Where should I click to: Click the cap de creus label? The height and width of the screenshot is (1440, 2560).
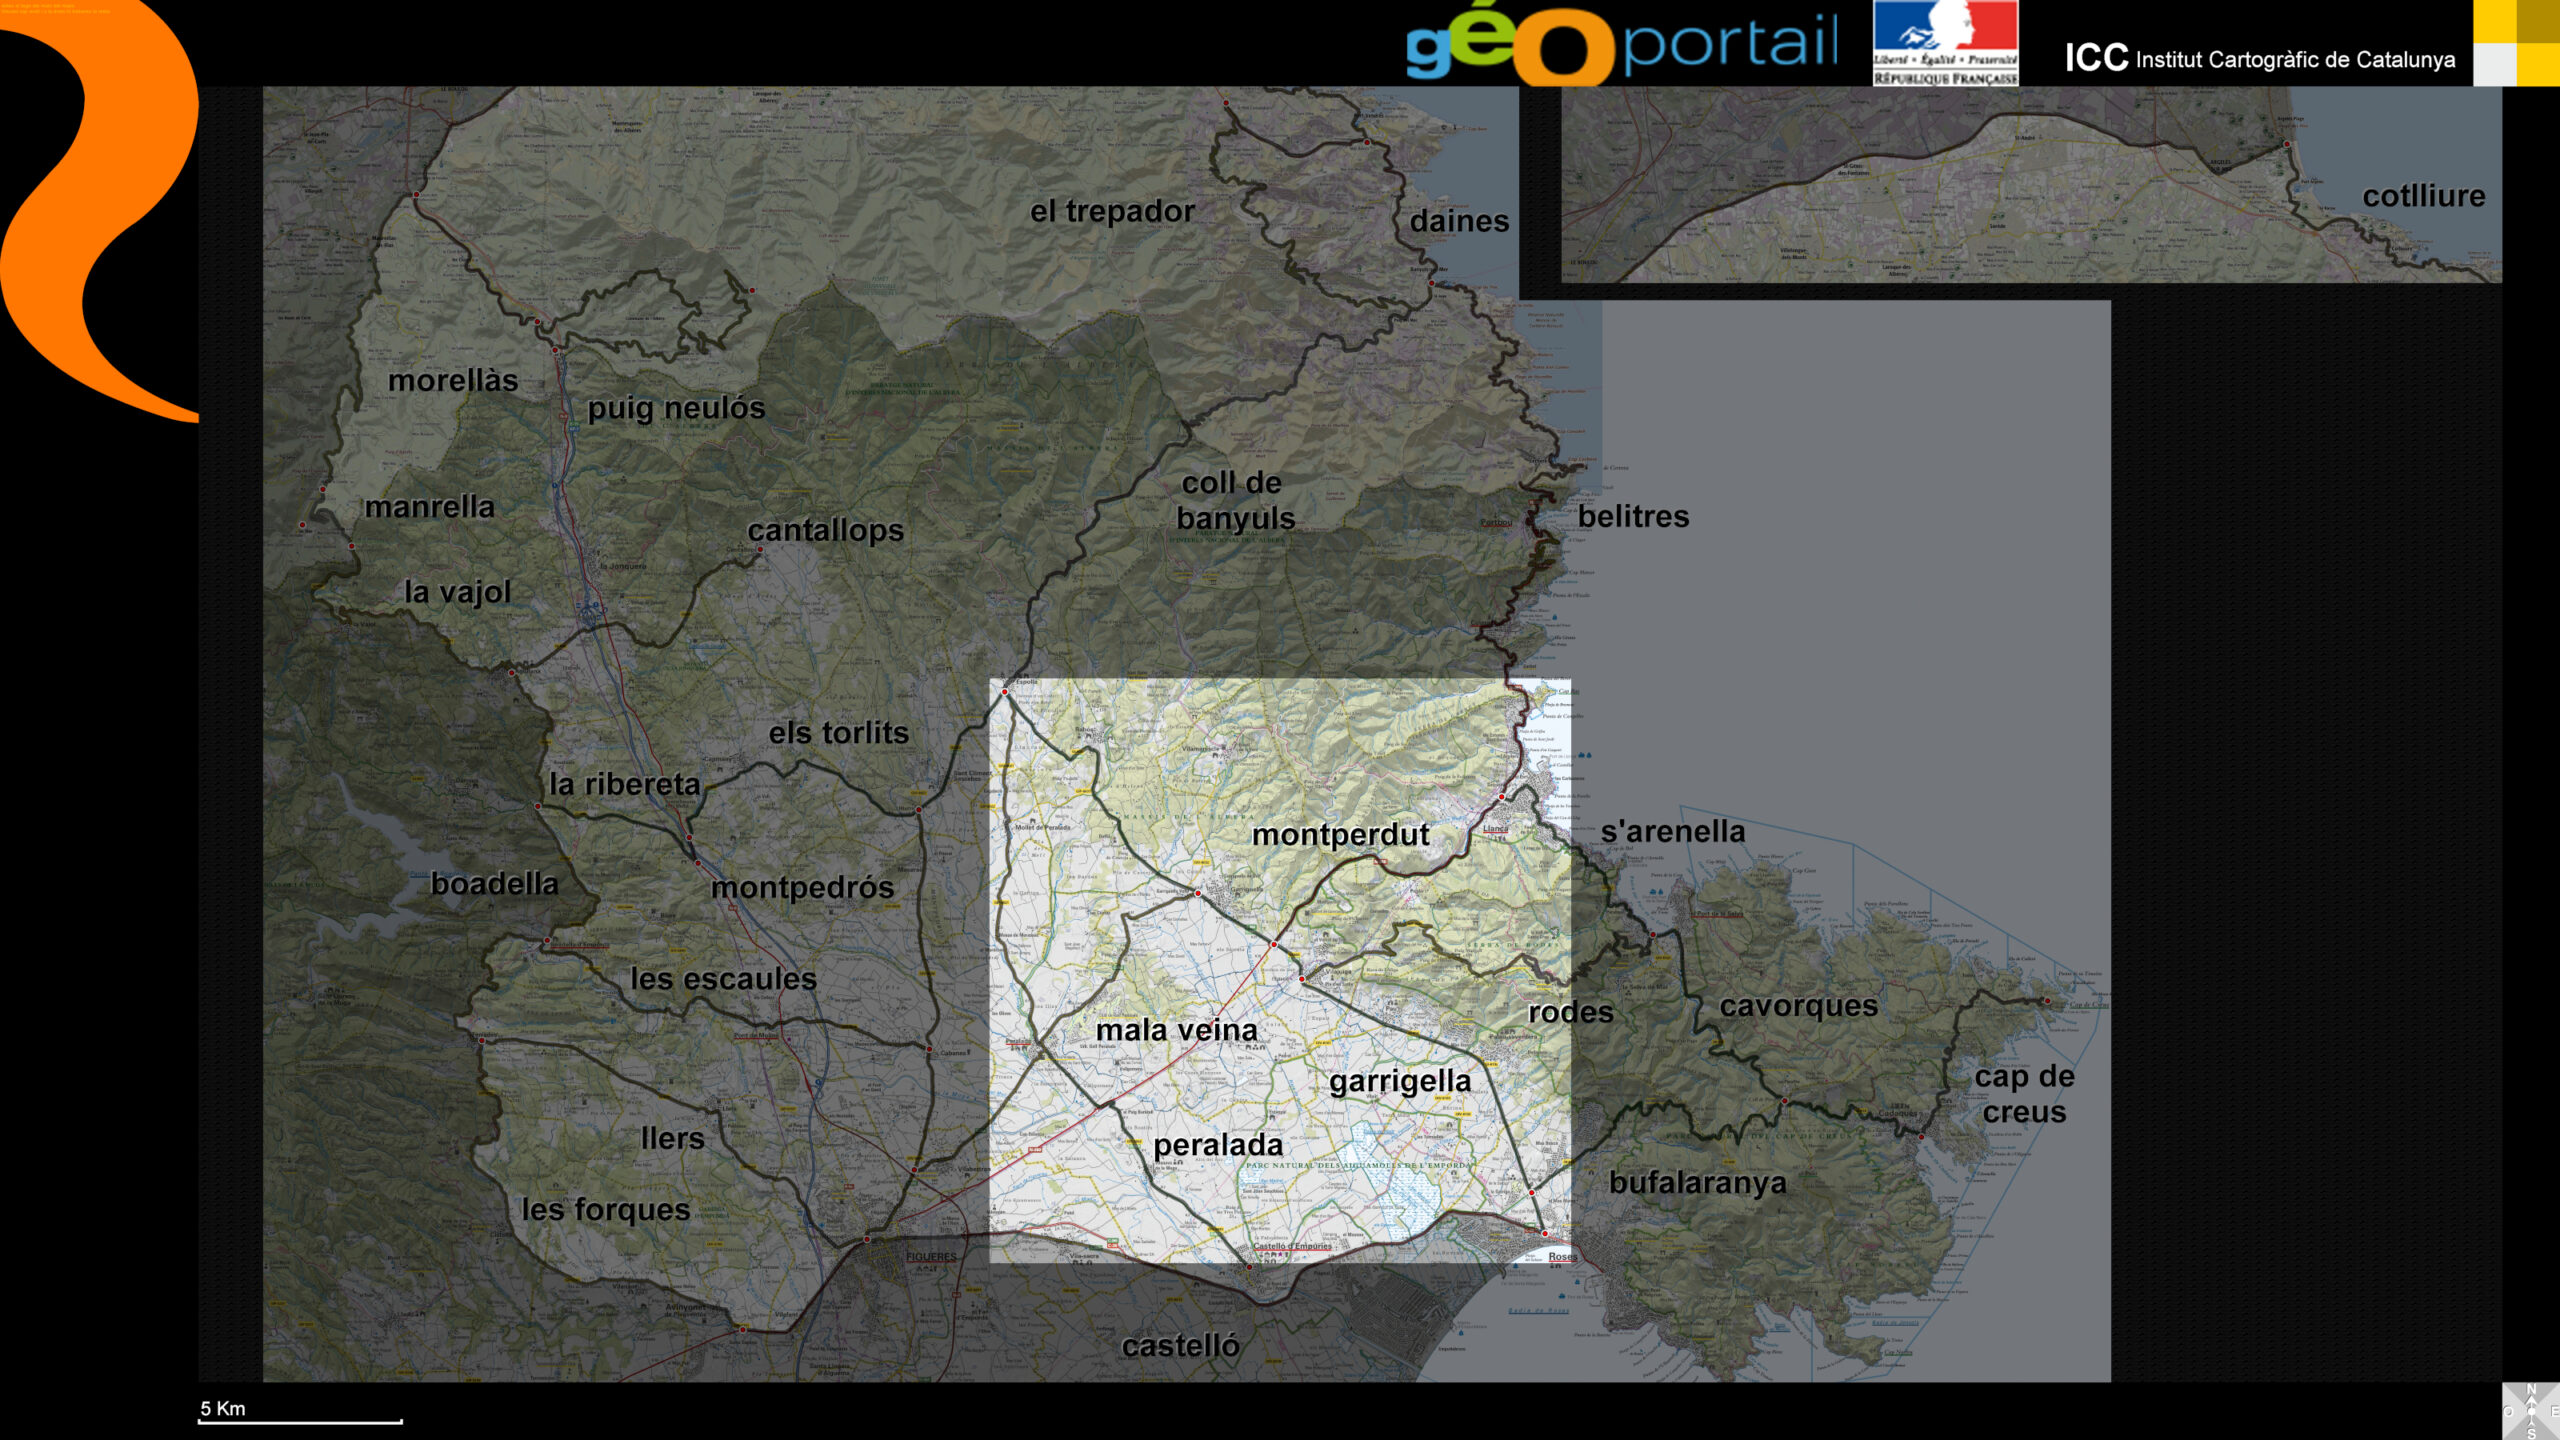pyautogui.click(x=2024, y=1094)
